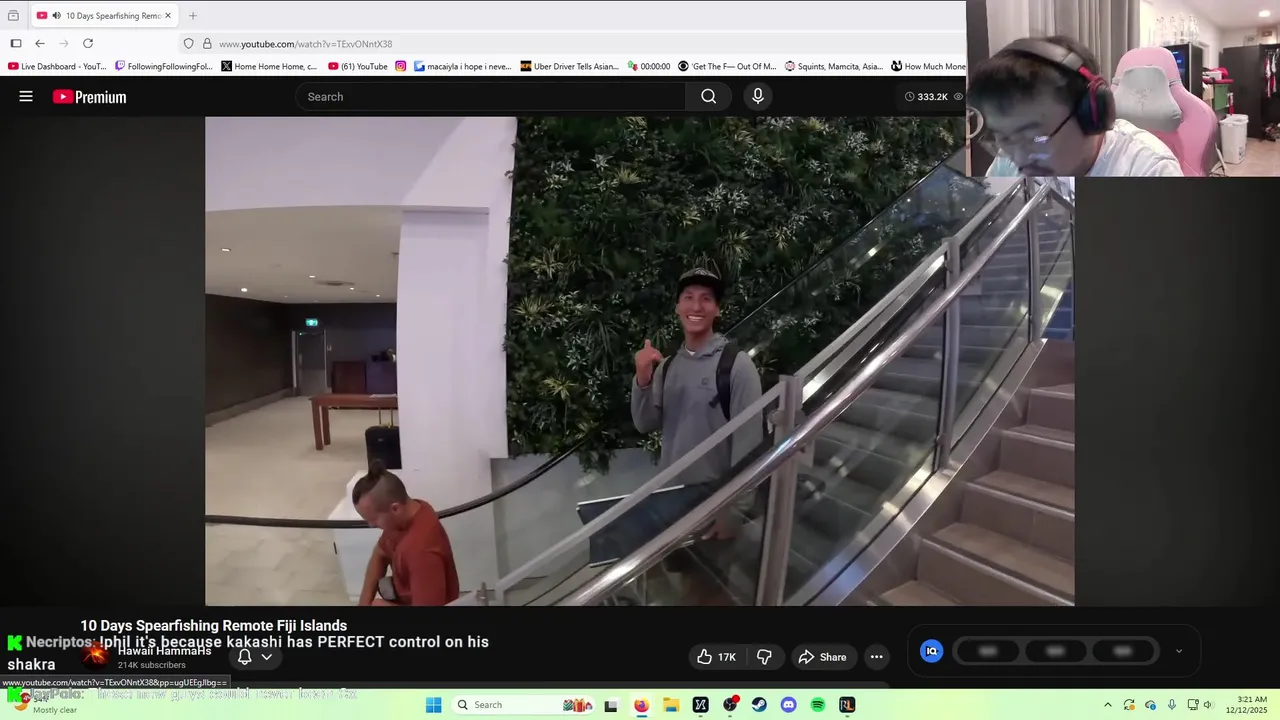Open the macaiyla i hope bookmark
1280x720 pixels.
point(463,66)
